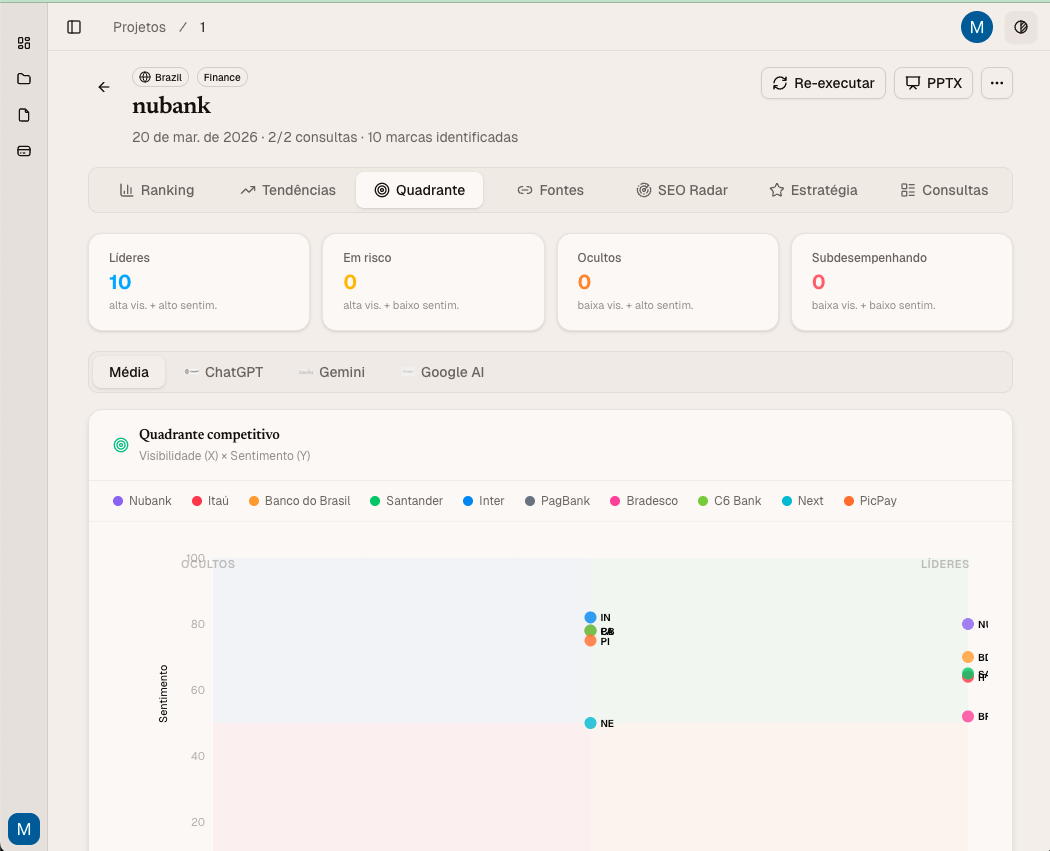Viewport: 1050px width, 851px height.
Task: Export report with PPTX button
Action: (x=933, y=83)
